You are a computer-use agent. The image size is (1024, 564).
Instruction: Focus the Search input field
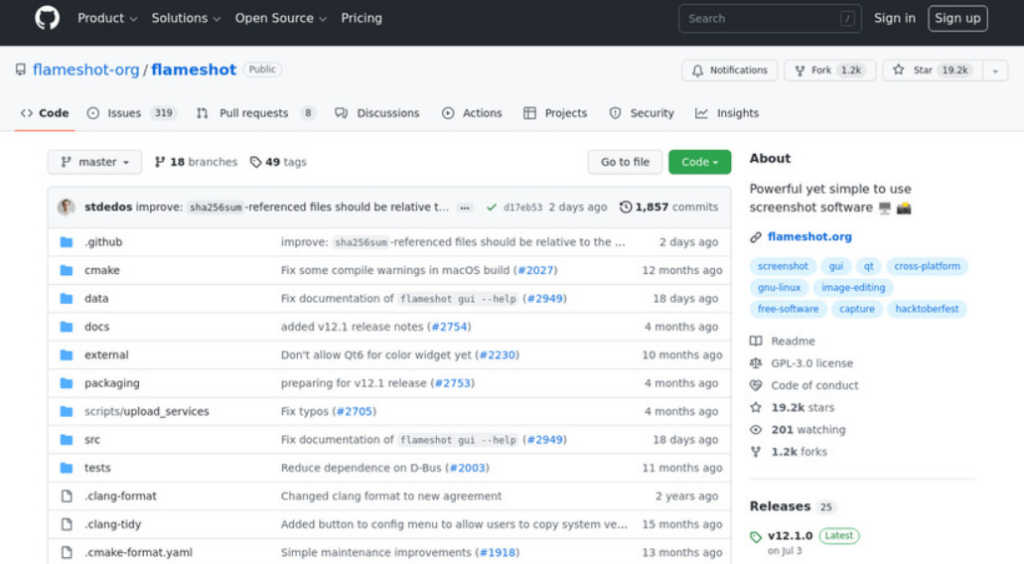coord(770,18)
